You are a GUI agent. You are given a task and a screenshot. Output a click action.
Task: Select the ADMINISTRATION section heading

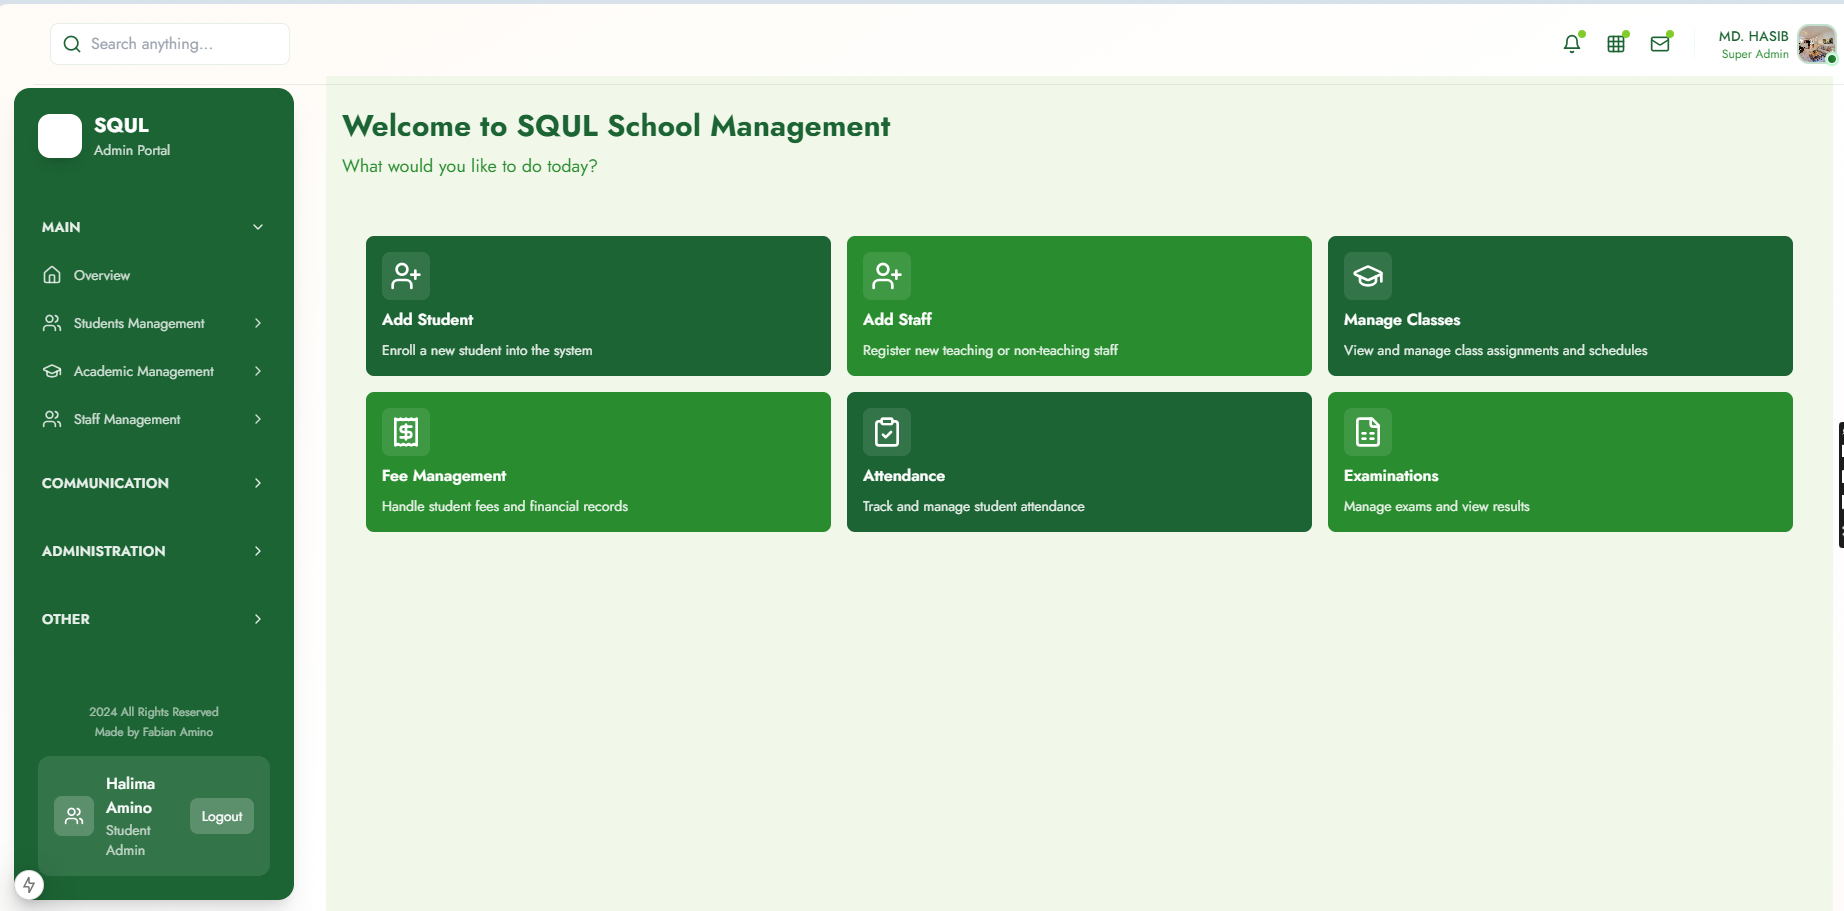[104, 551]
